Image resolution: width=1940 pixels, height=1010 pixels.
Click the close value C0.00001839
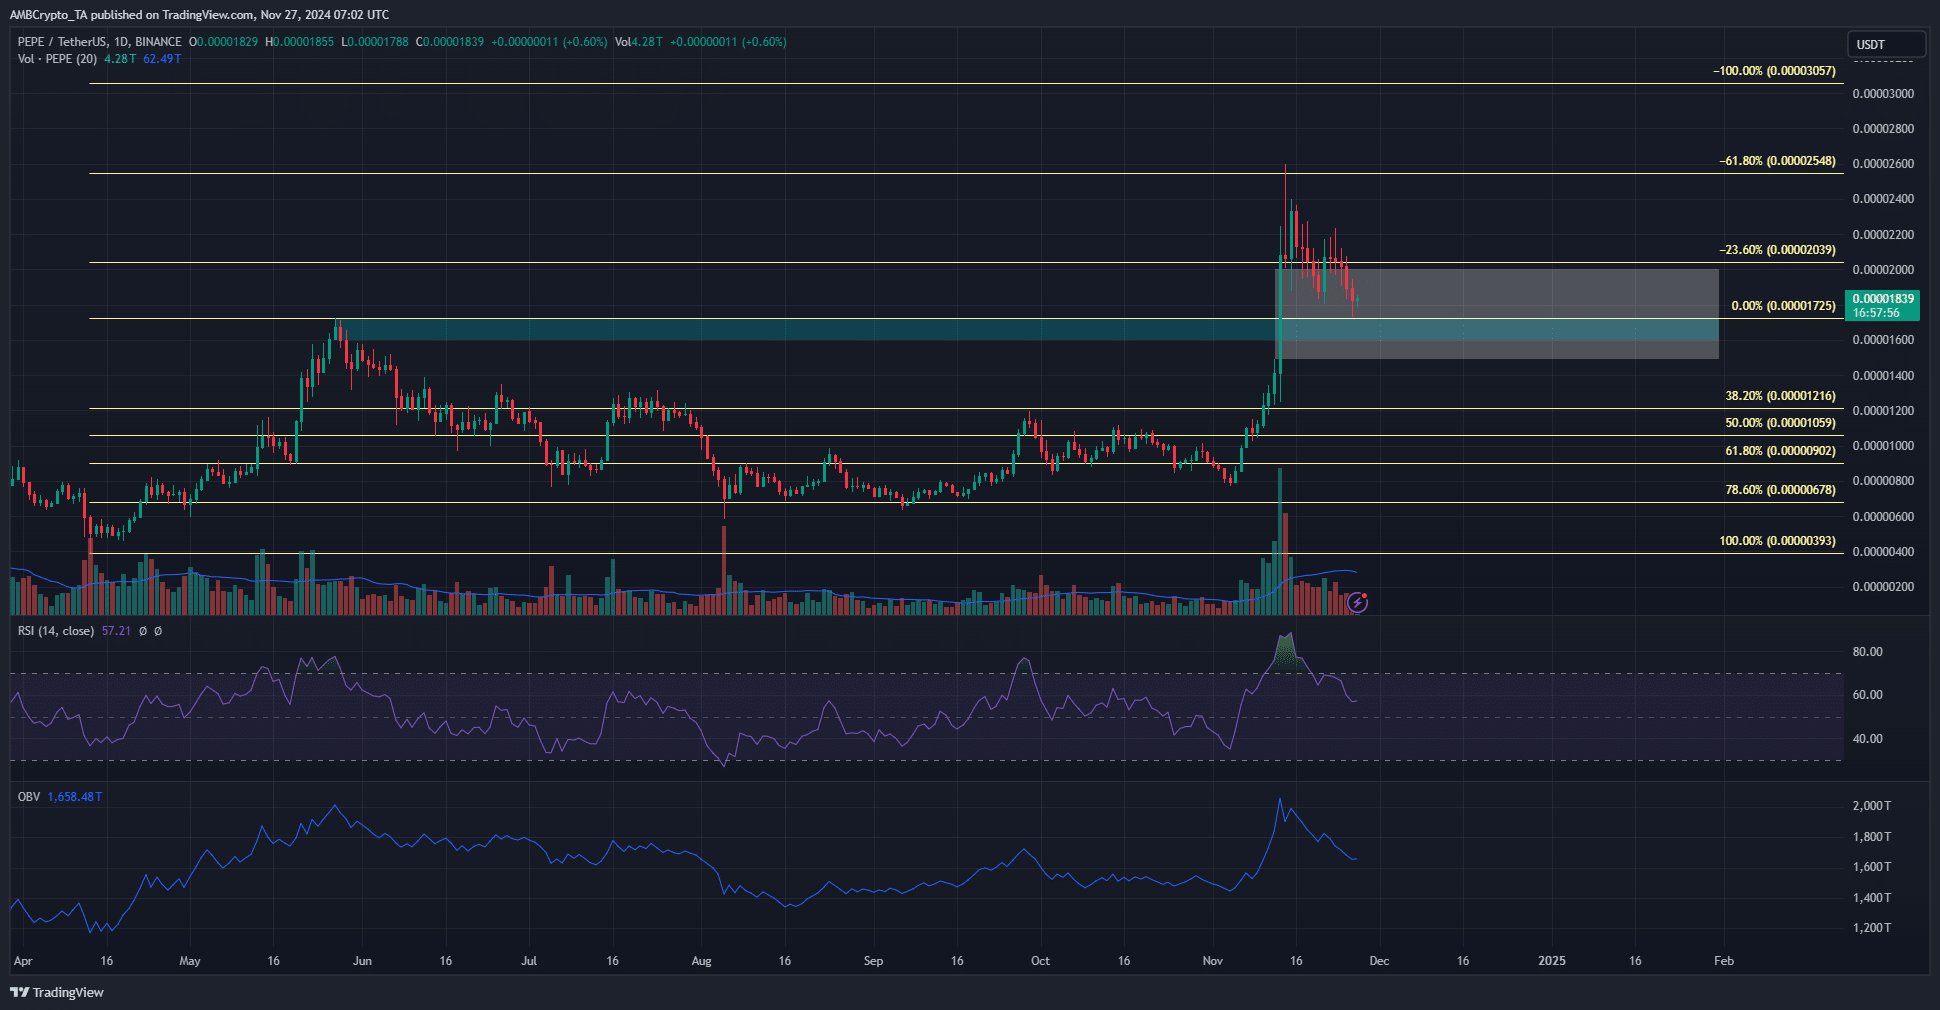[450, 42]
